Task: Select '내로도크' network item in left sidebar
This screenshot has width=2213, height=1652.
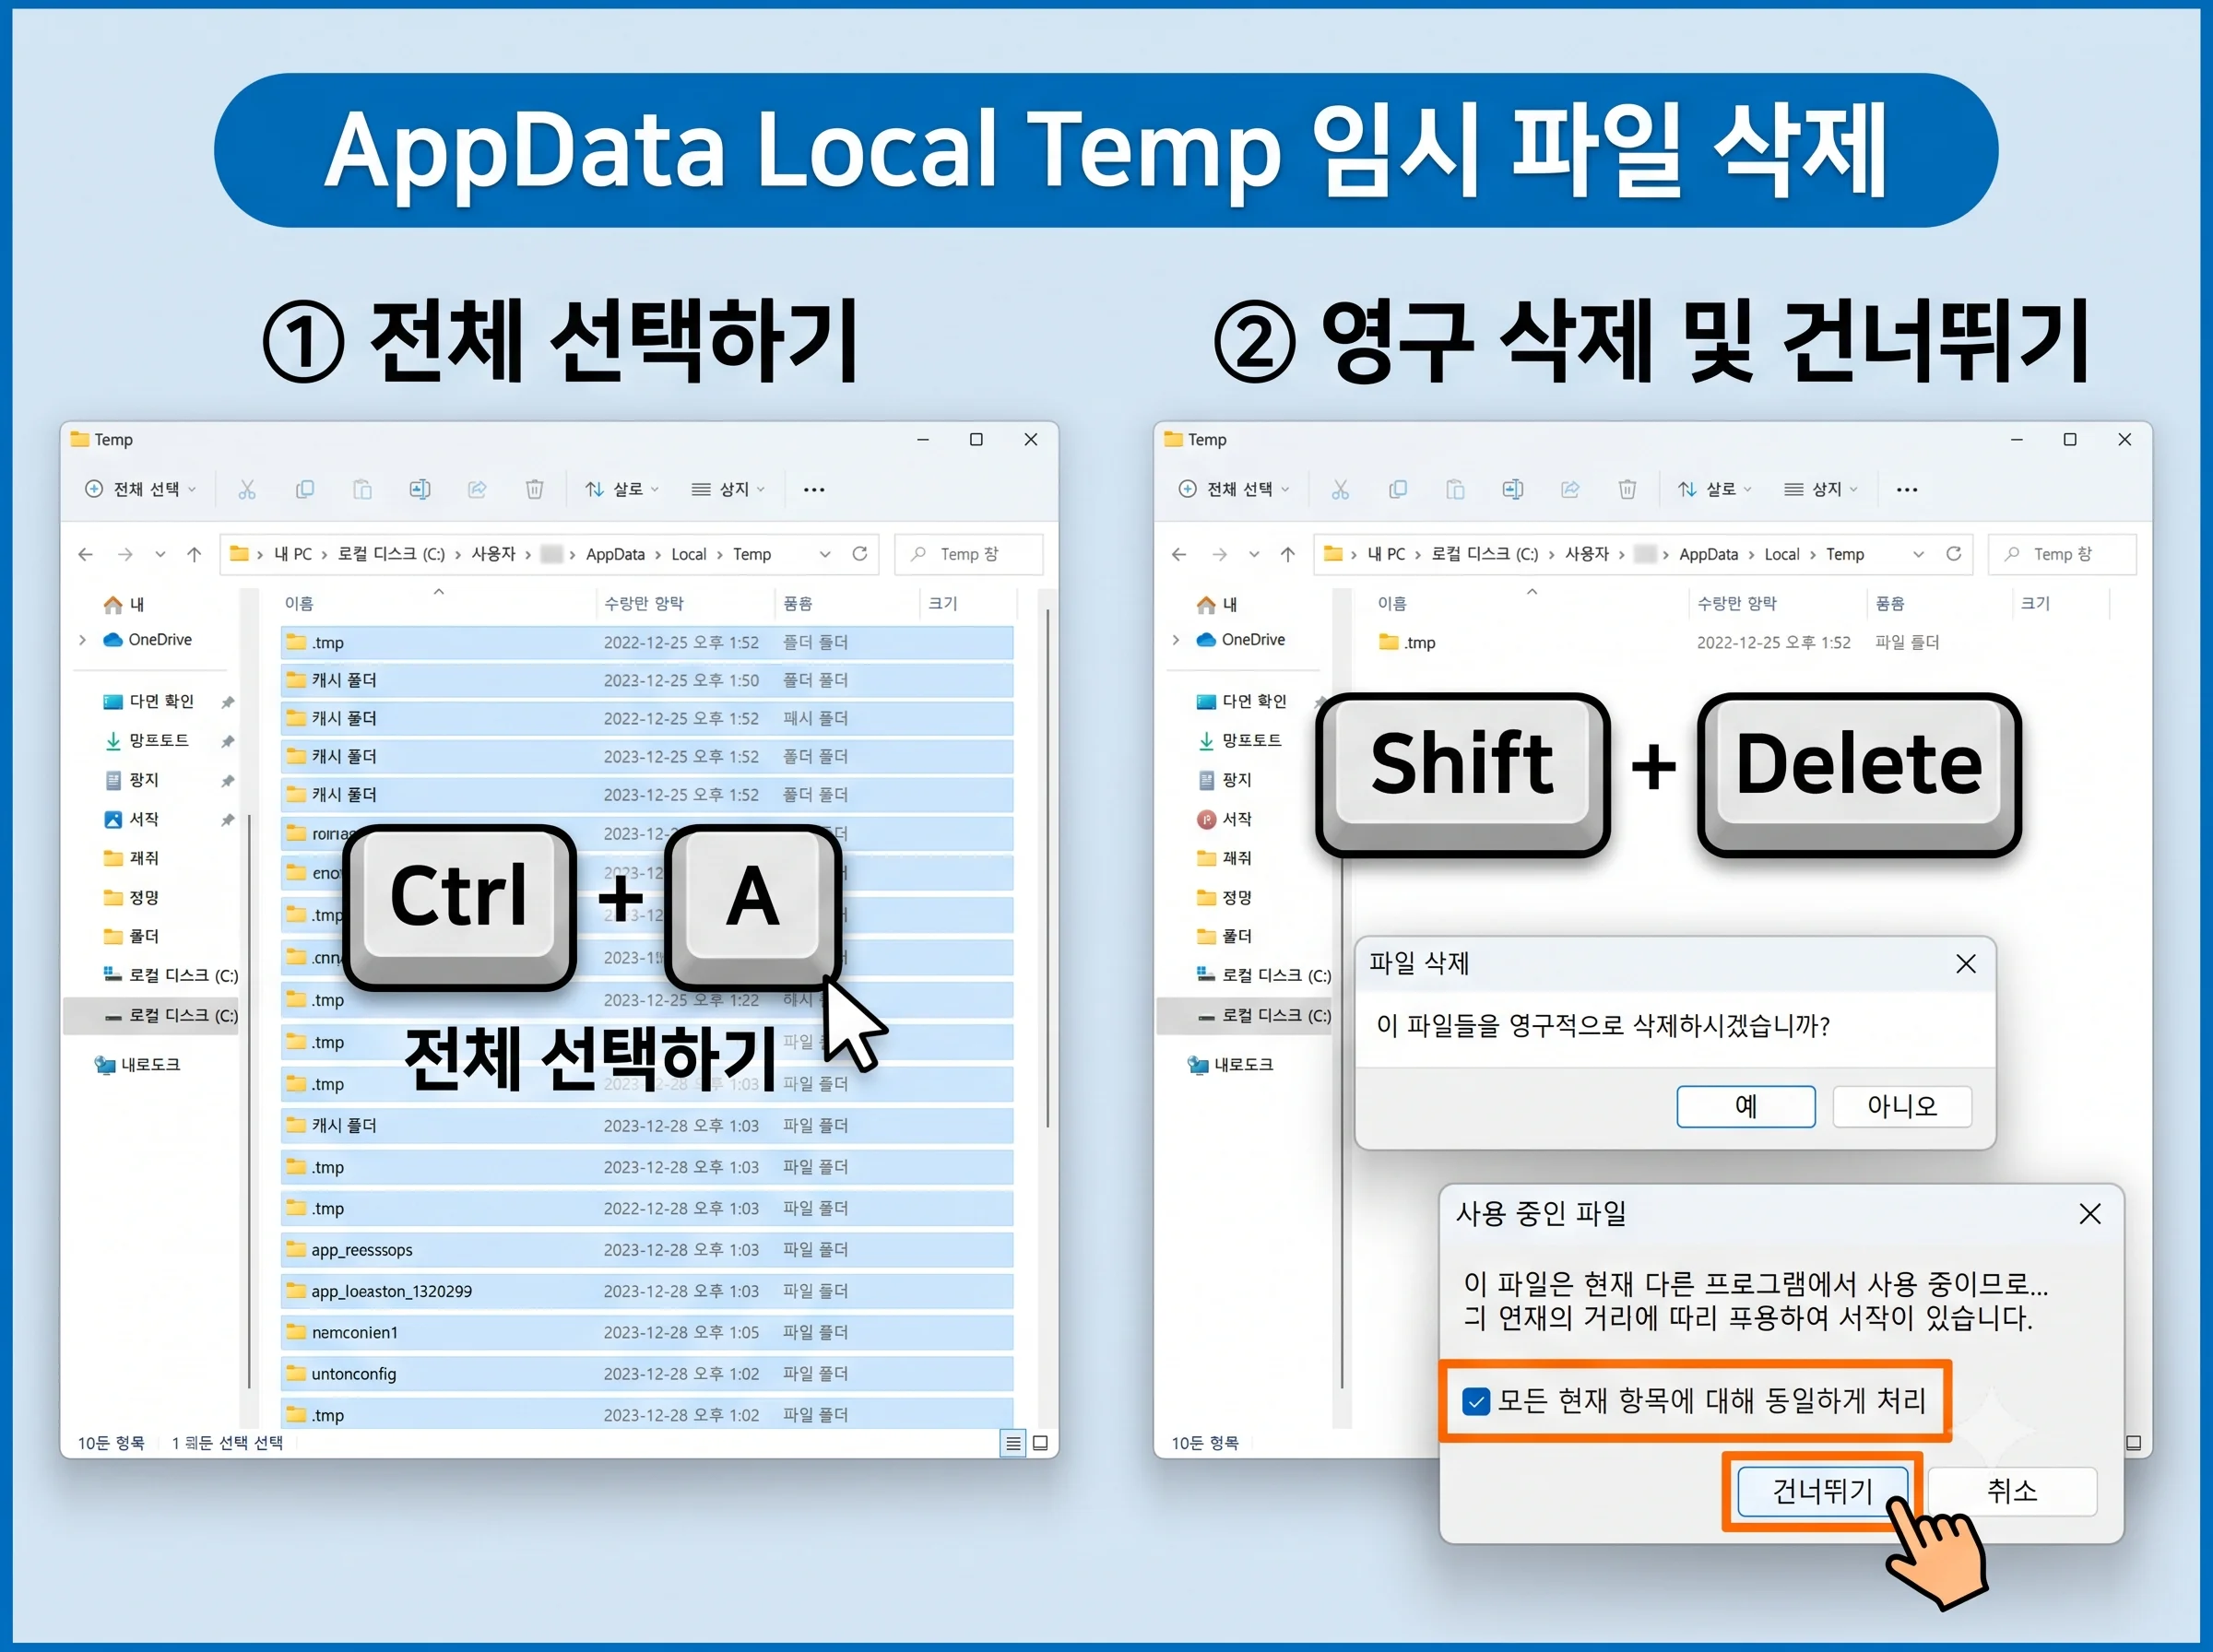Action: (138, 1065)
